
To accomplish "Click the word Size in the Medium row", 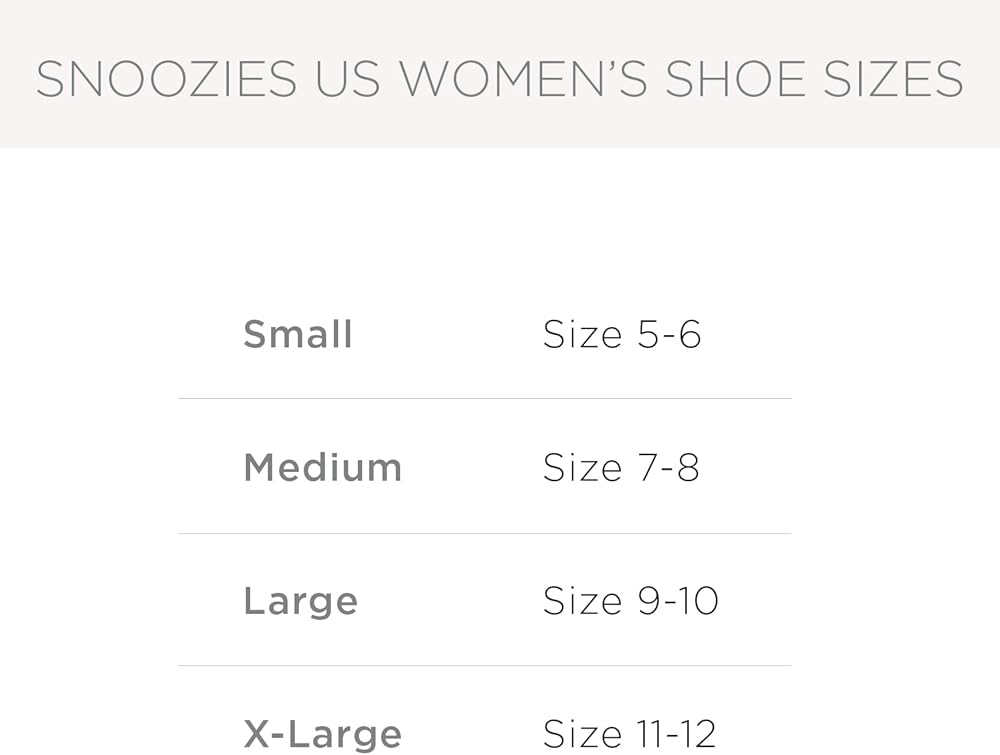I will [583, 468].
